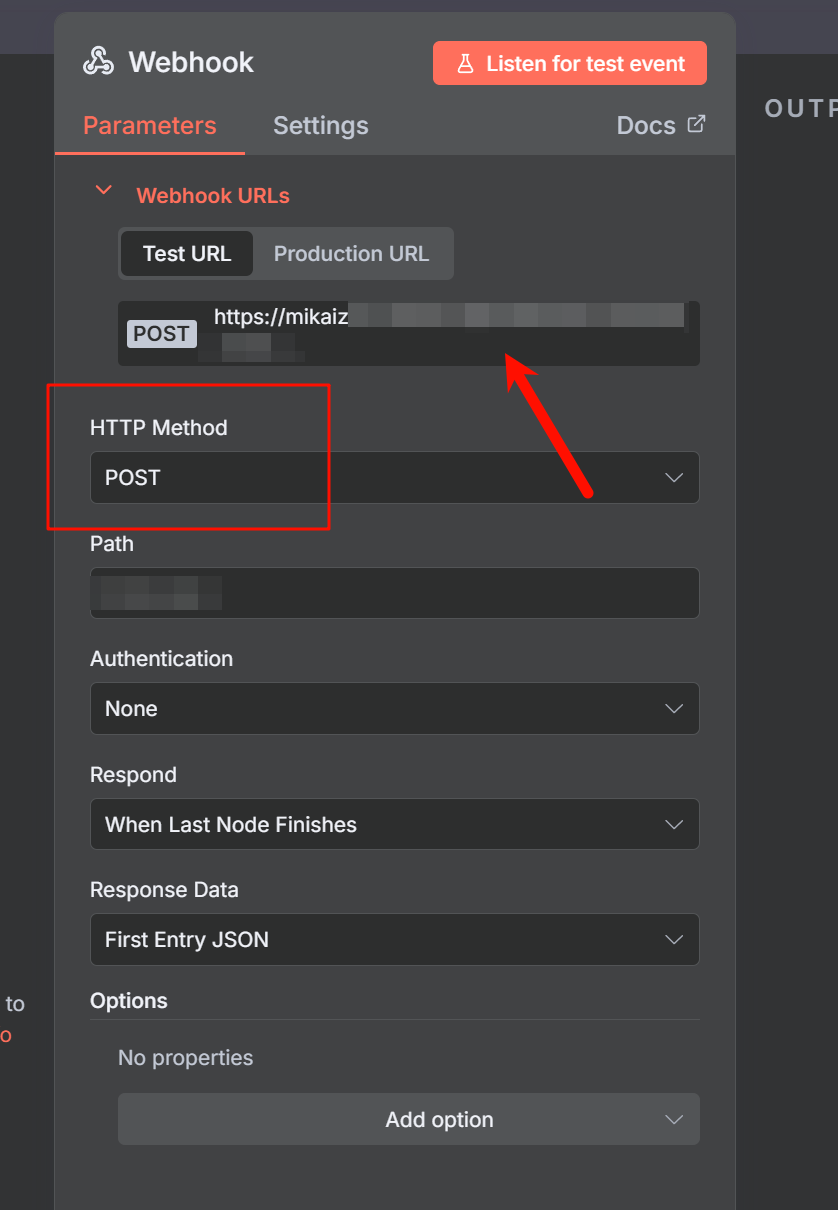838x1210 pixels.
Task: Click the Webhook node icon
Action: 98,62
